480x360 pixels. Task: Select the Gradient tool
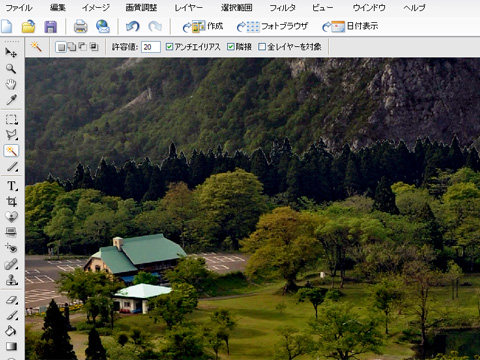pyautogui.click(x=11, y=347)
